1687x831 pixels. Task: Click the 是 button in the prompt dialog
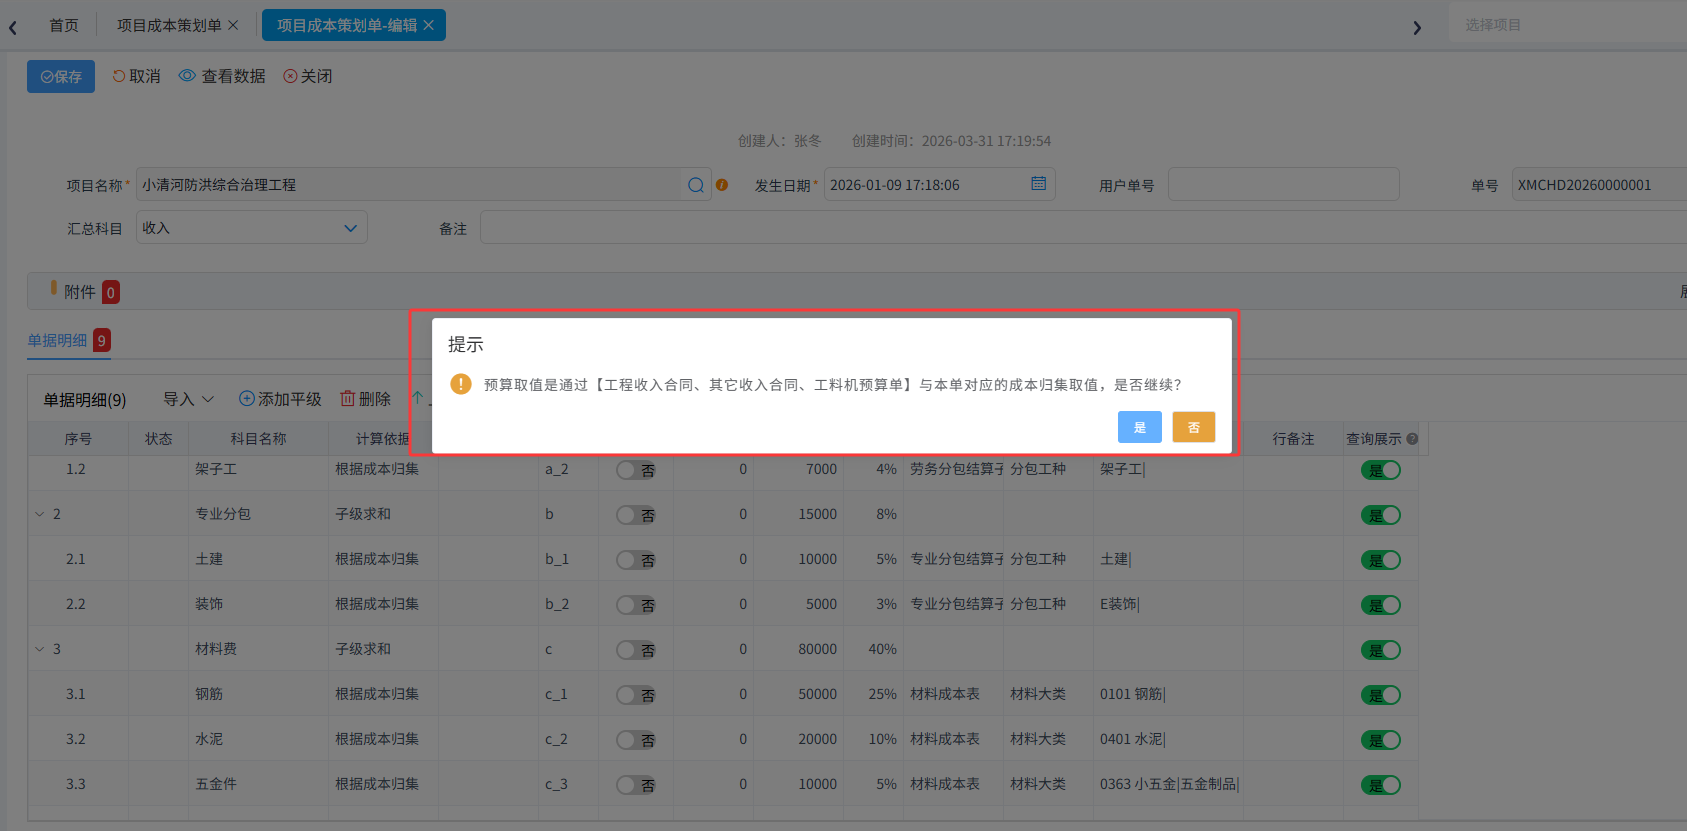pyautogui.click(x=1139, y=427)
